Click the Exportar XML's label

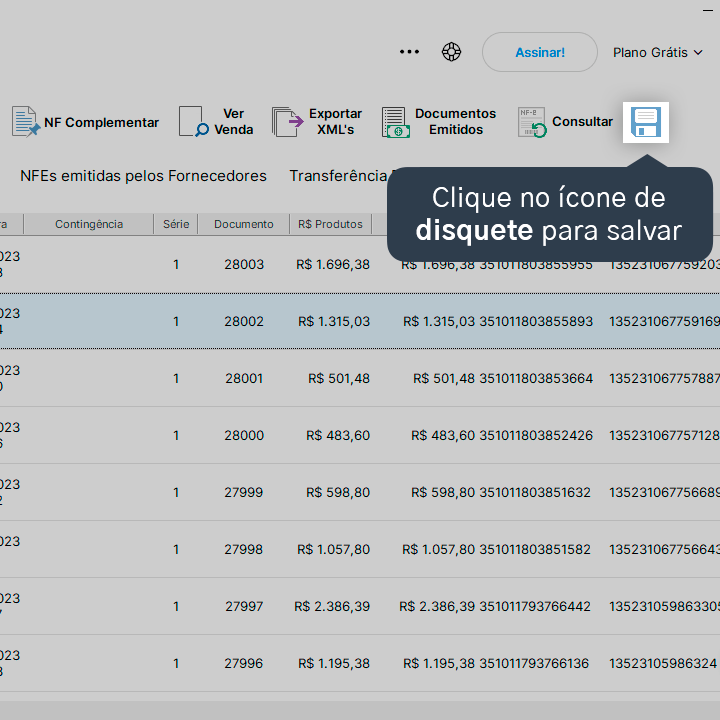click(x=335, y=122)
